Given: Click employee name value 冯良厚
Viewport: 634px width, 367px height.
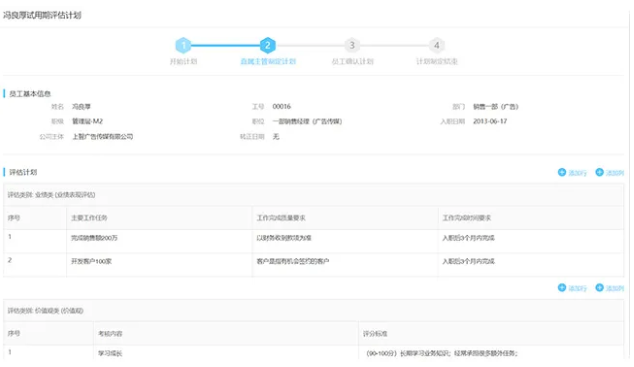Looking at the screenshot, I should click(x=81, y=107).
